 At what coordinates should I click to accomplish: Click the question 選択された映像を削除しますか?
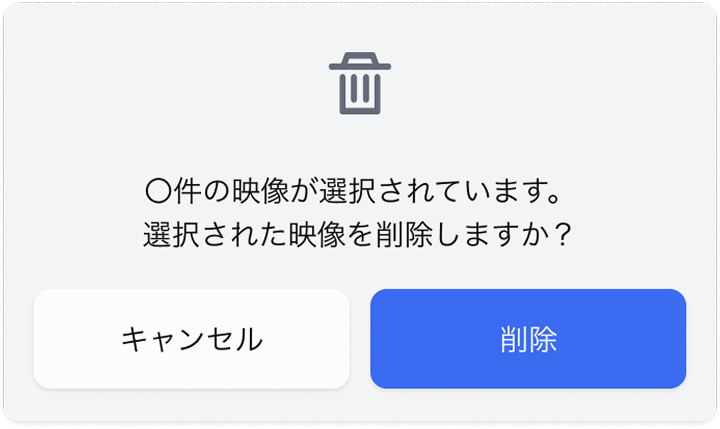point(357,234)
